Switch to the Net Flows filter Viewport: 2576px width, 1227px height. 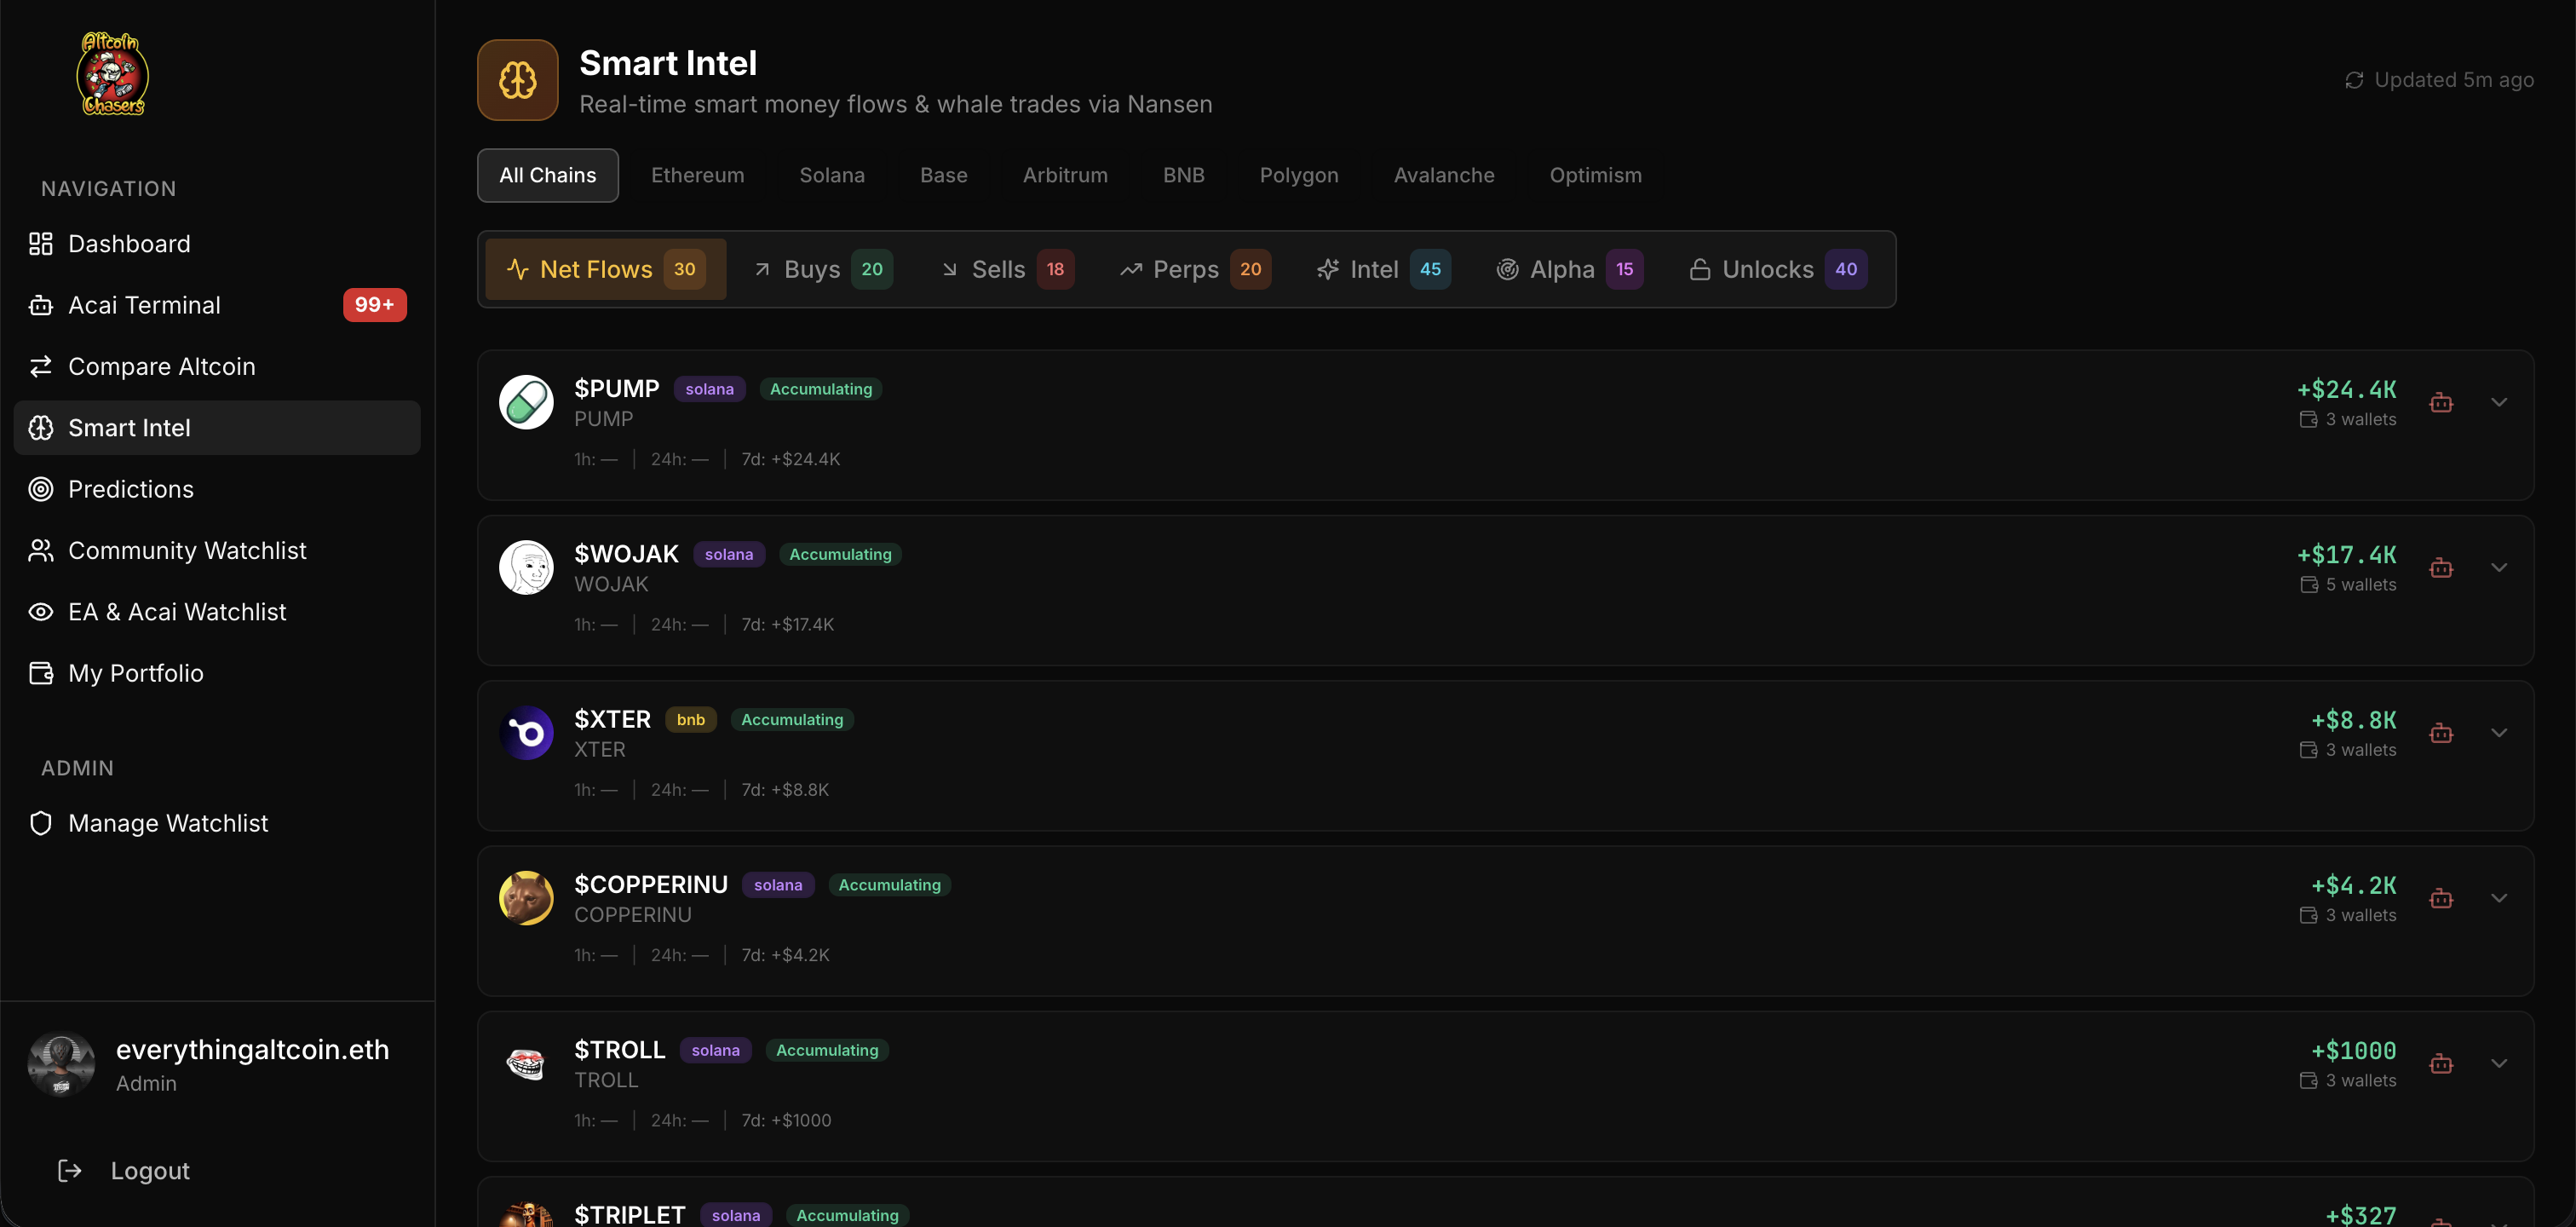[605, 269]
